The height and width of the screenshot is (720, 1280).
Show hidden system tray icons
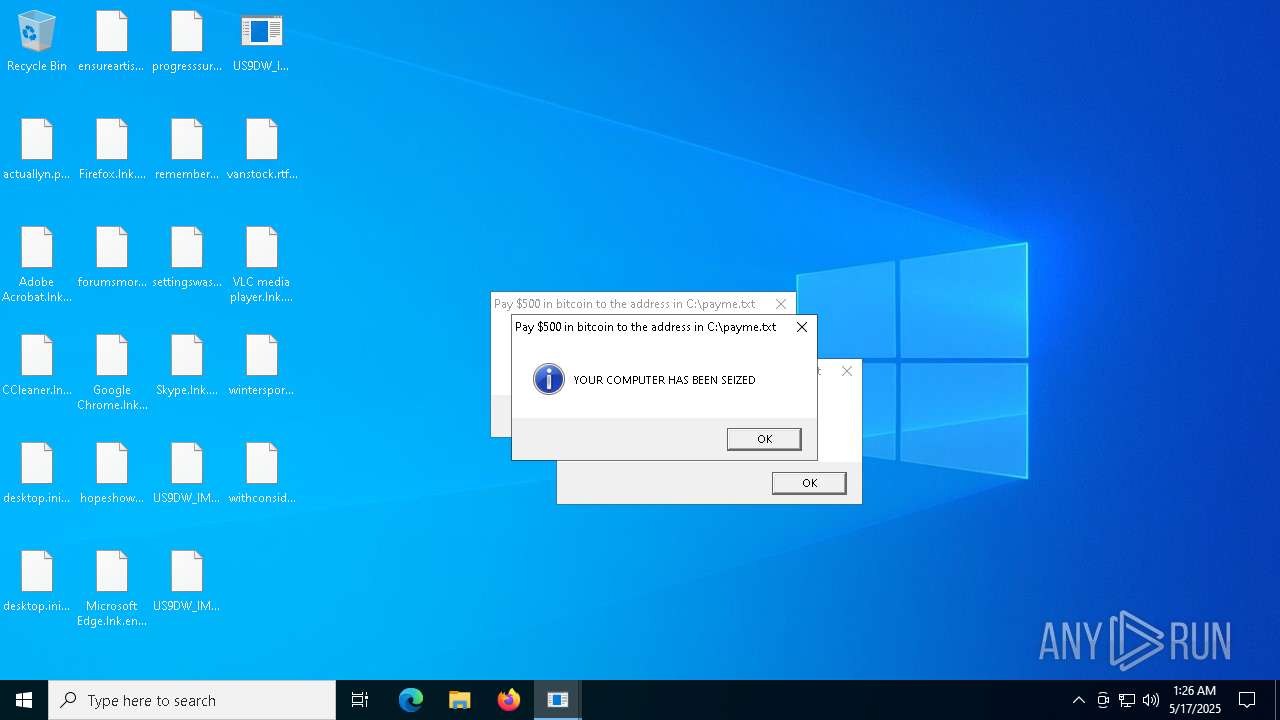point(1079,700)
